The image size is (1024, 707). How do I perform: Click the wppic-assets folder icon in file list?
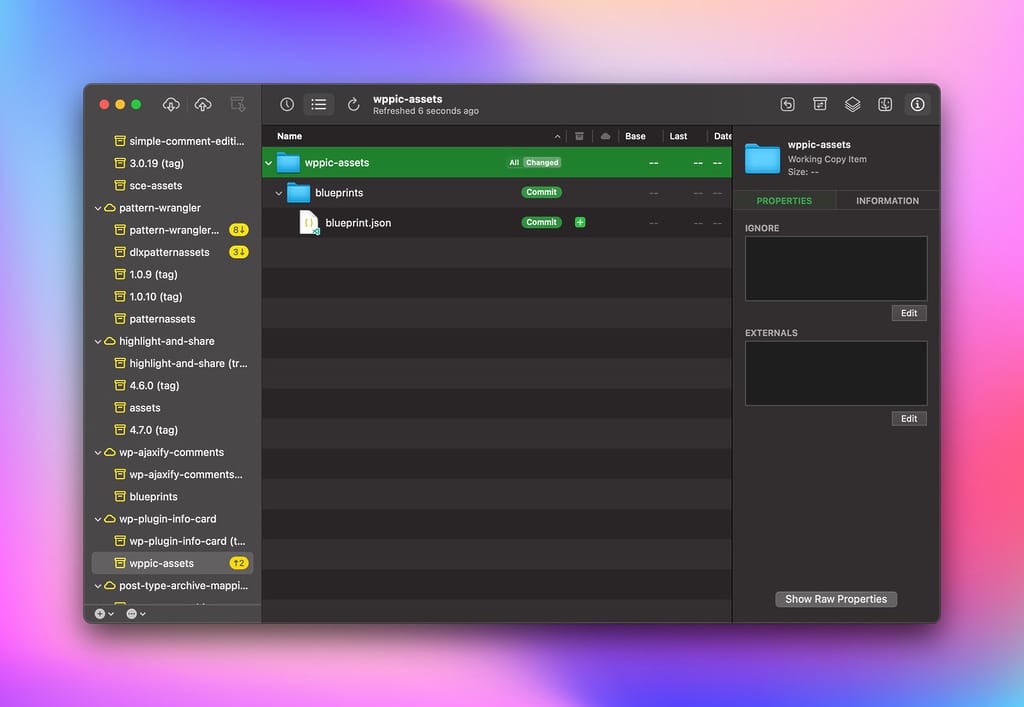pyautogui.click(x=288, y=163)
